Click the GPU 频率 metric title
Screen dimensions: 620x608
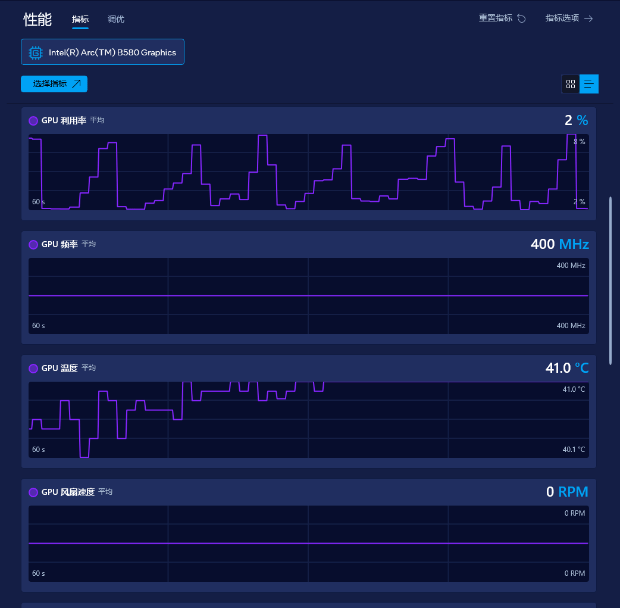click(59, 244)
